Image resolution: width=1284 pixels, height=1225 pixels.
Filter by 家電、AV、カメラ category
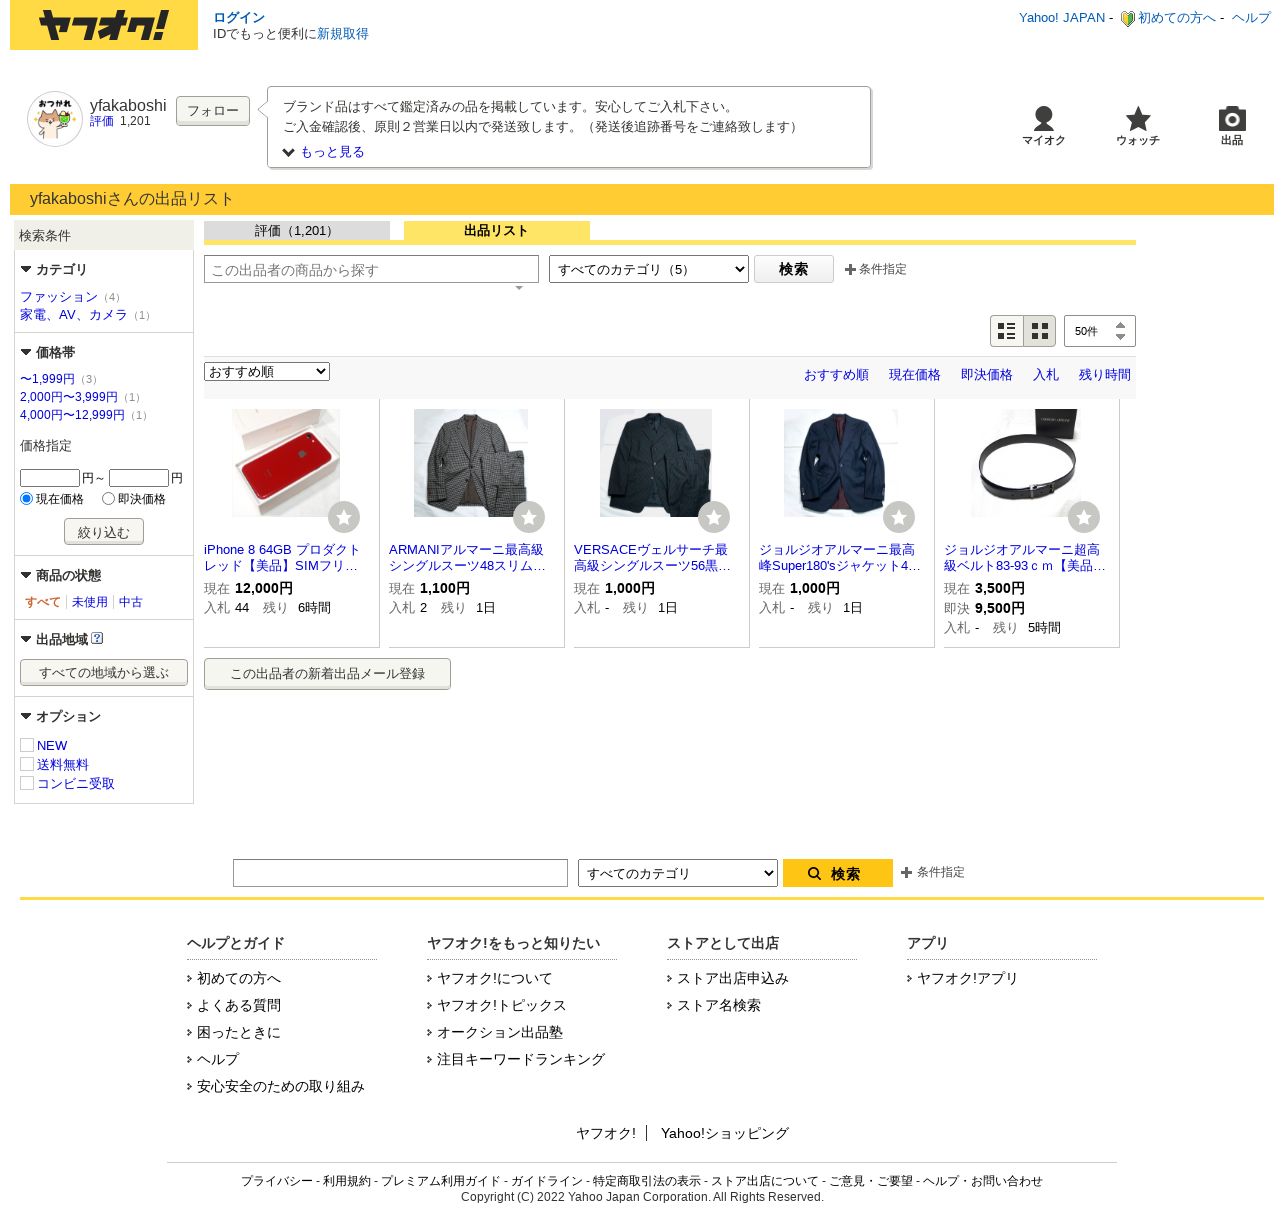pos(74,315)
